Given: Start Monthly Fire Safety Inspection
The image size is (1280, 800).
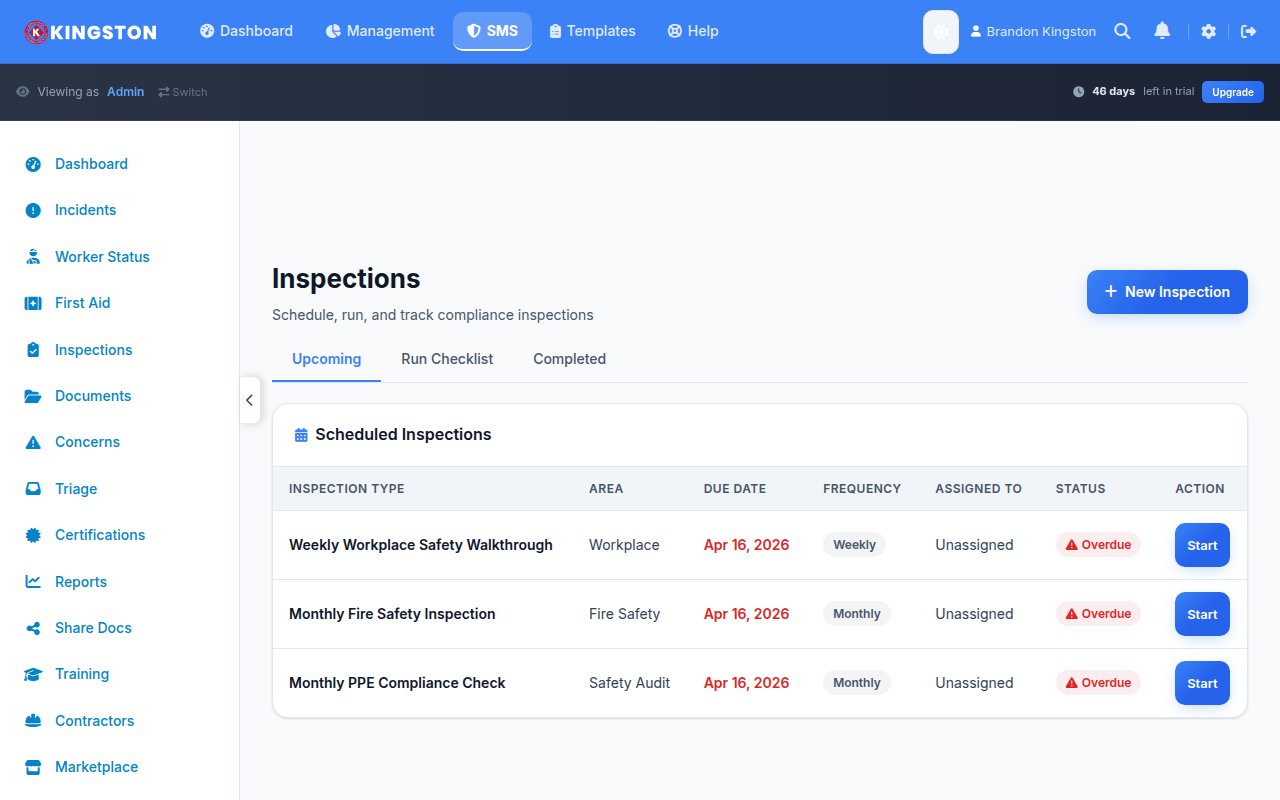Looking at the screenshot, I should click(x=1202, y=614).
